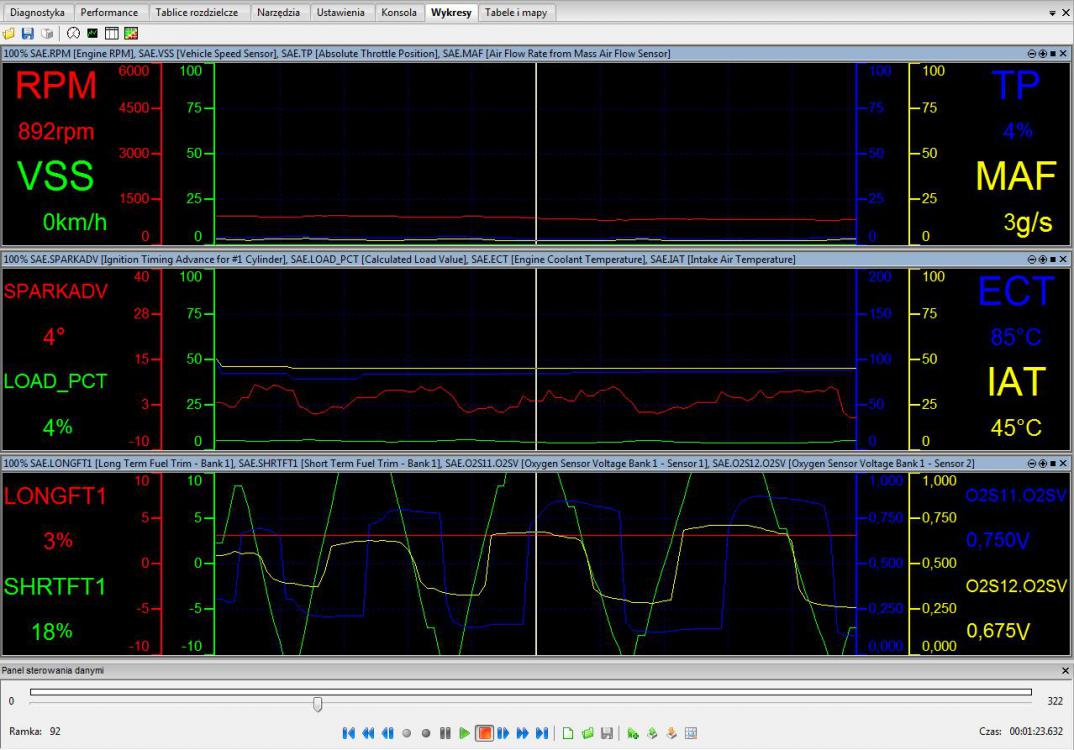
Task: Close the Panel sterowania danymi panel
Action: pyautogui.click(x=1064, y=670)
